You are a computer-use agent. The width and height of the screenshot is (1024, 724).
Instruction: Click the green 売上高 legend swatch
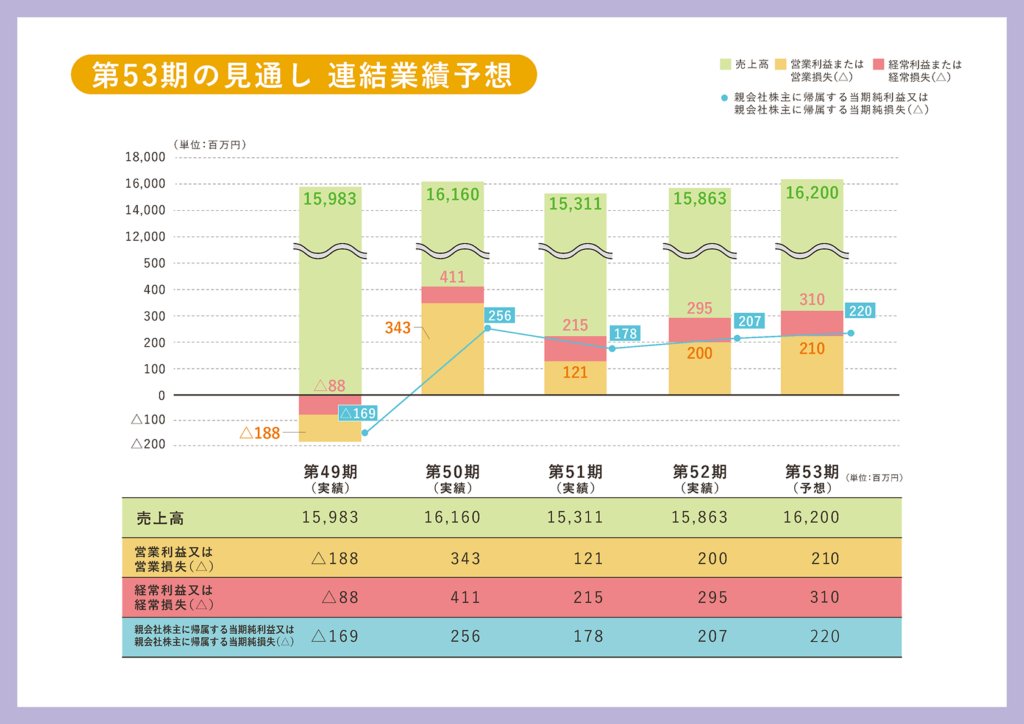click(725, 64)
